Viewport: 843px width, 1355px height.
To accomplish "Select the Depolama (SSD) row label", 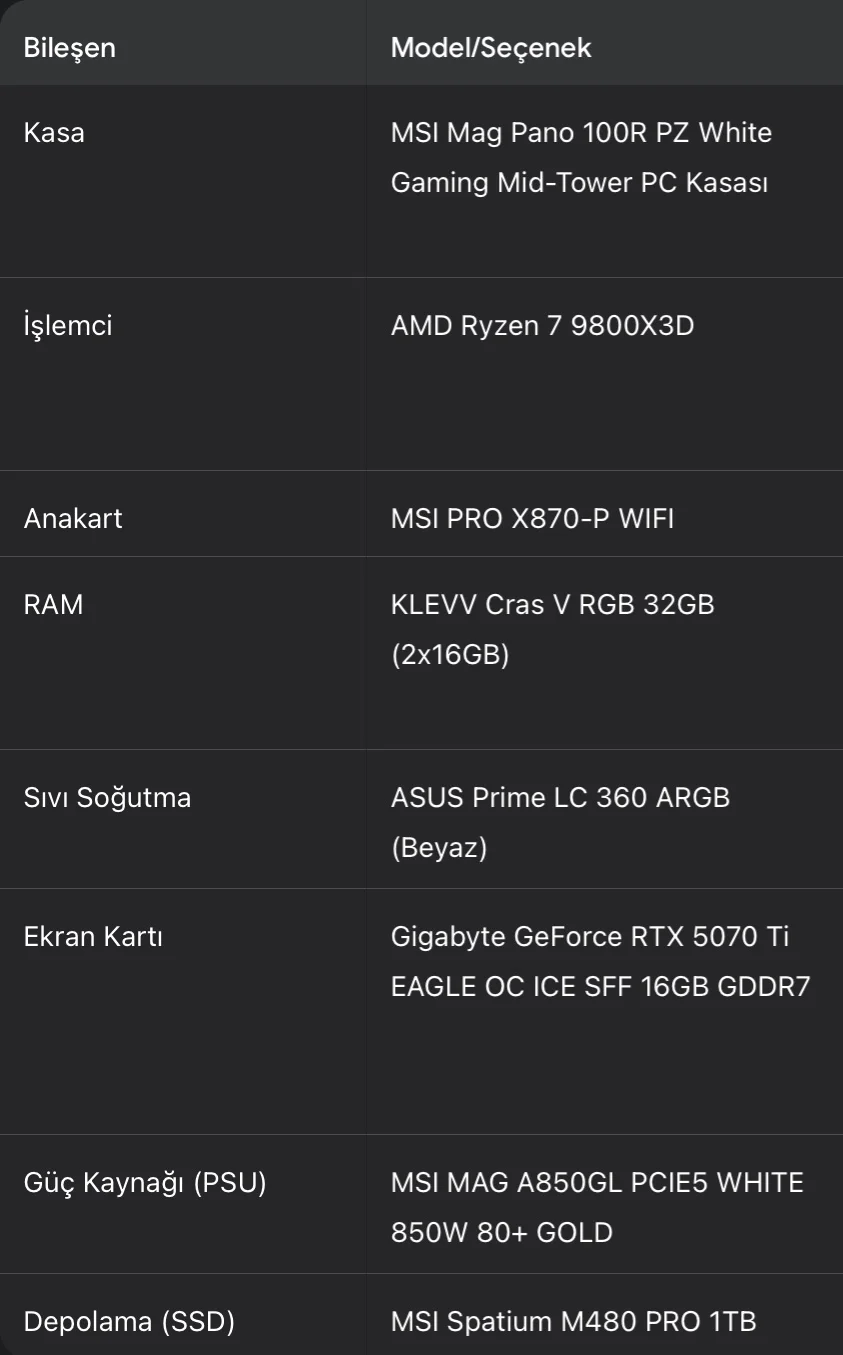I will [129, 1321].
